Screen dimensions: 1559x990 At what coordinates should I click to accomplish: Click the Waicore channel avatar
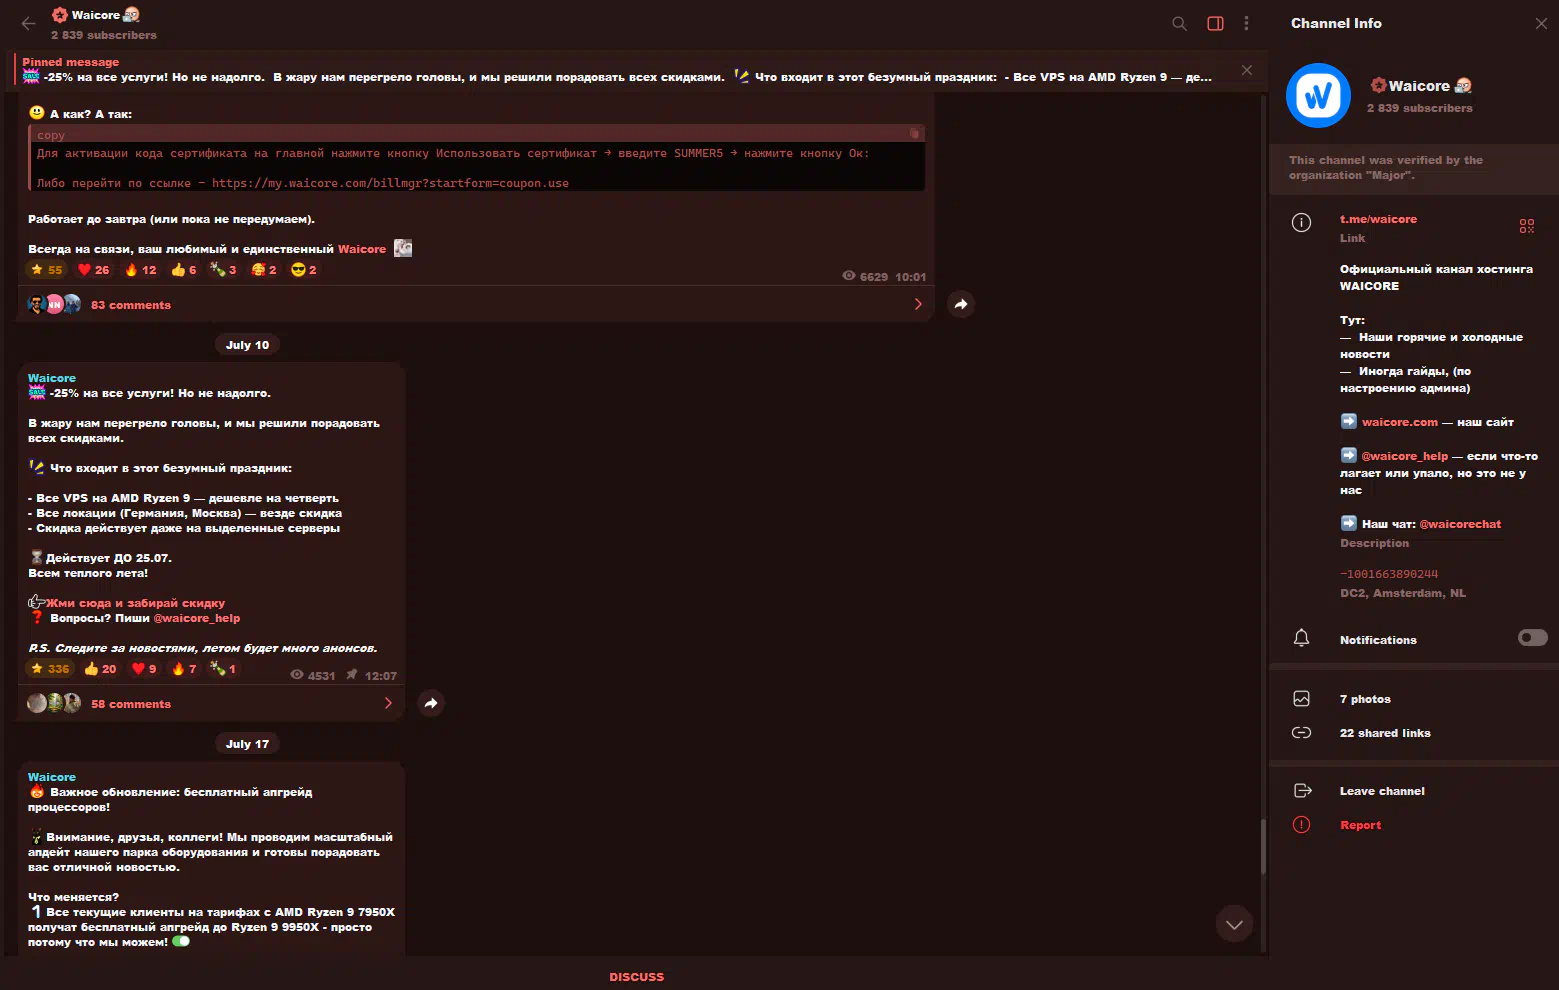point(1318,96)
